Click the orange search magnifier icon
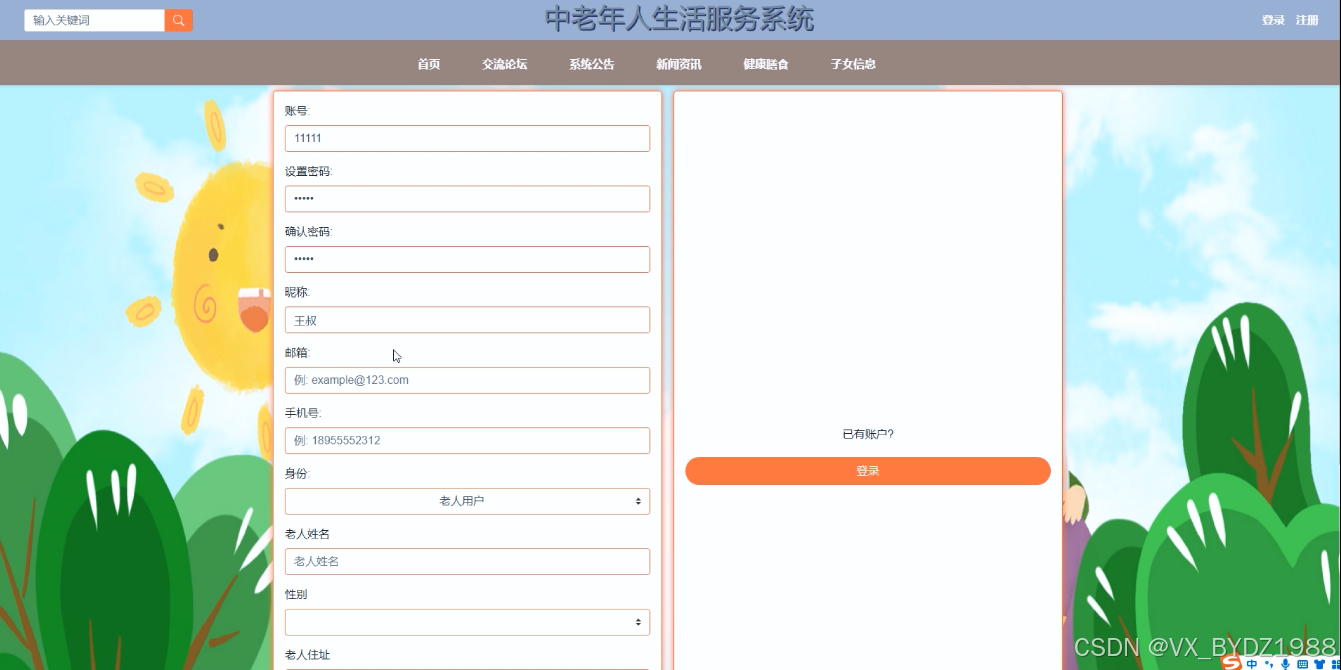The height and width of the screenshot is (670, 1341). coord(179,20)
